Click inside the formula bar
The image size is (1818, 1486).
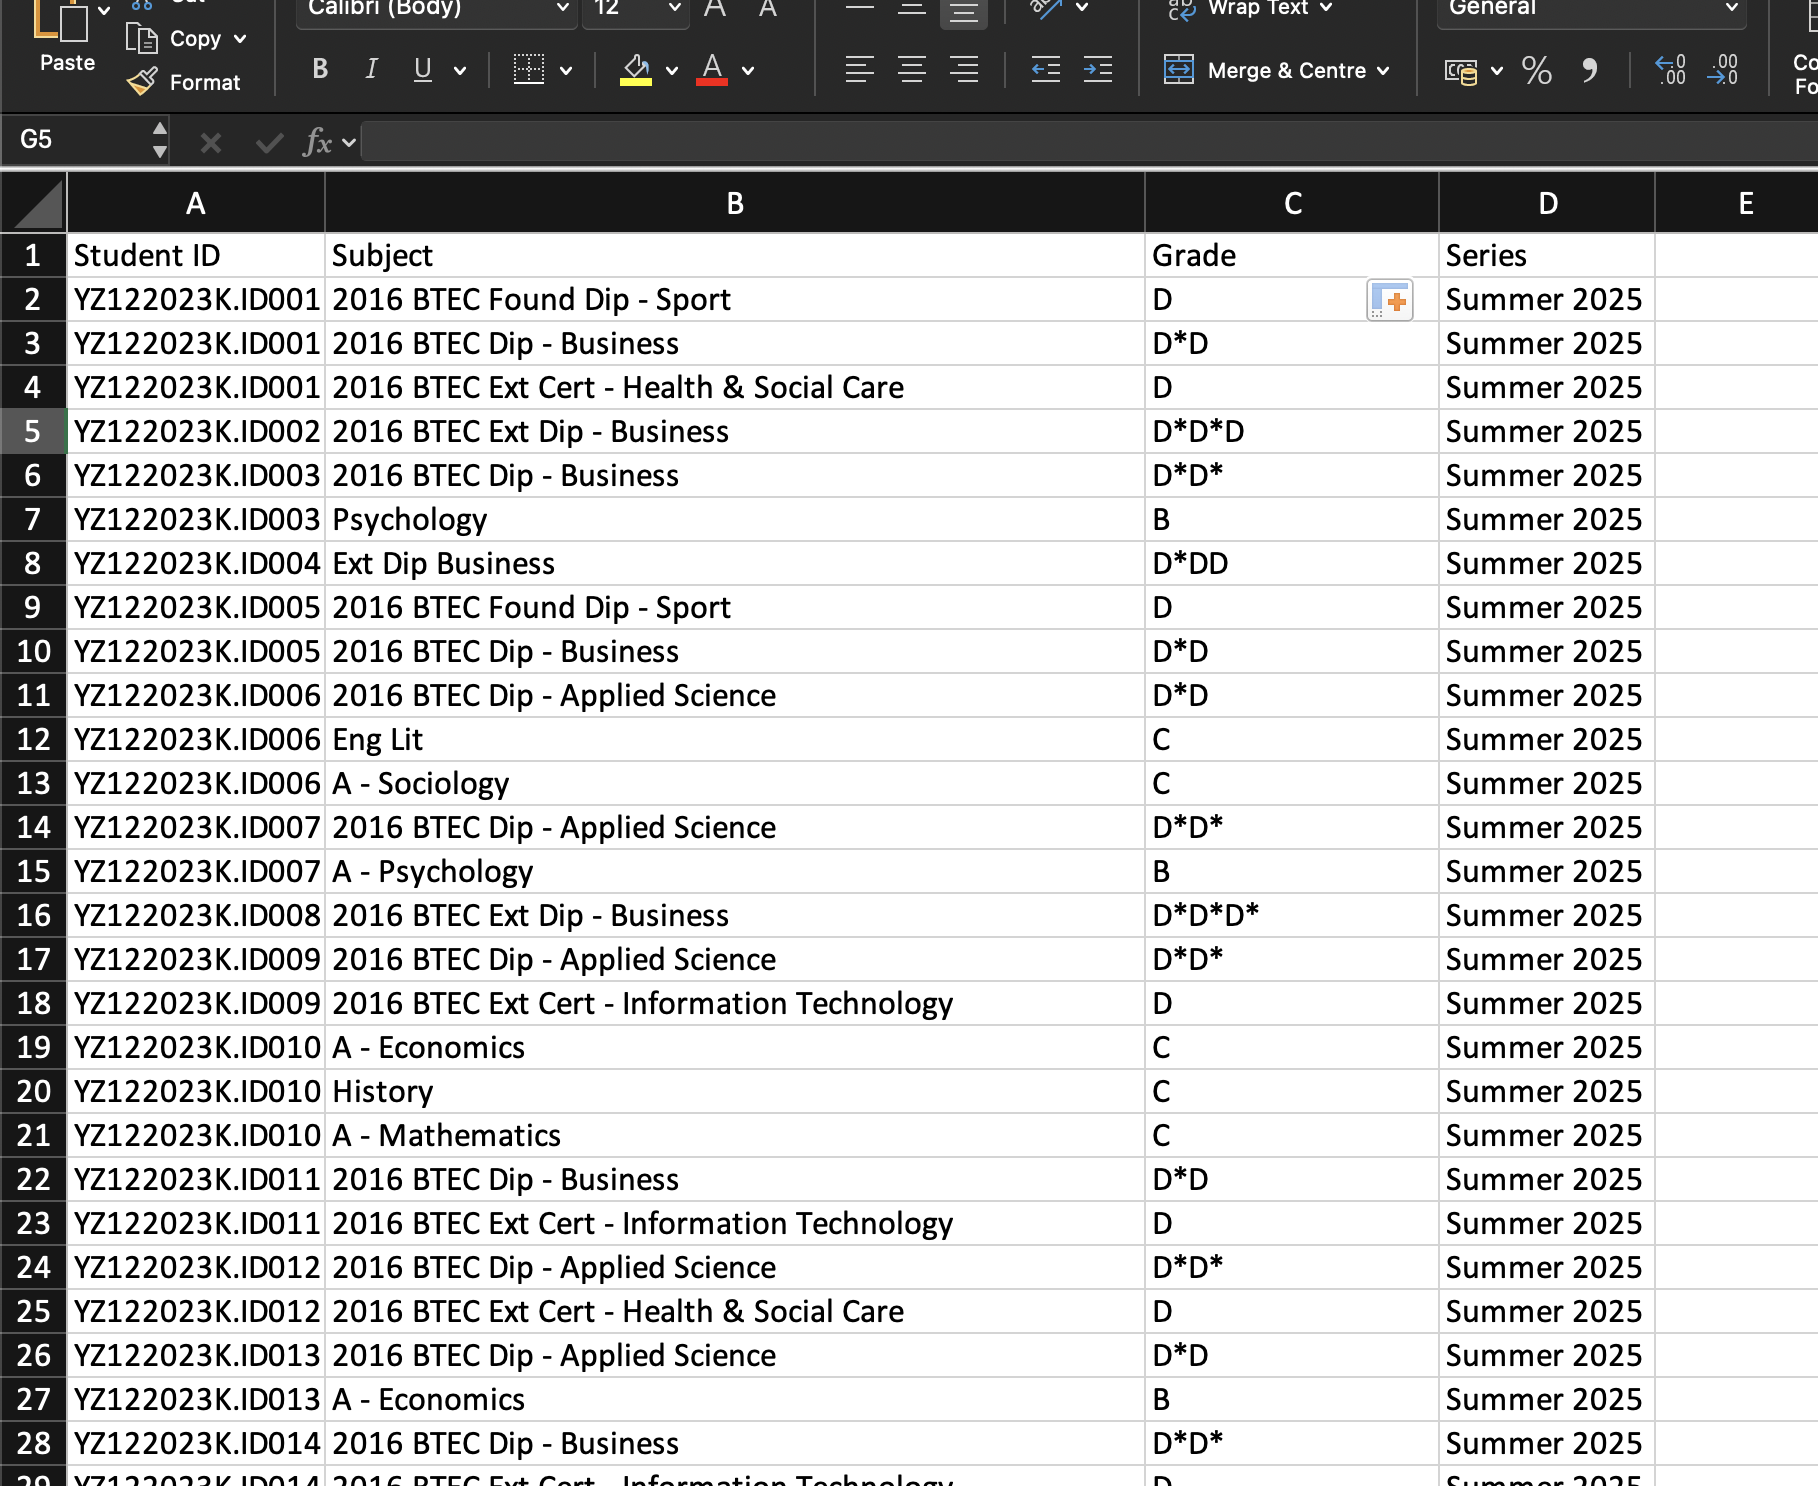coord(1088,141)
